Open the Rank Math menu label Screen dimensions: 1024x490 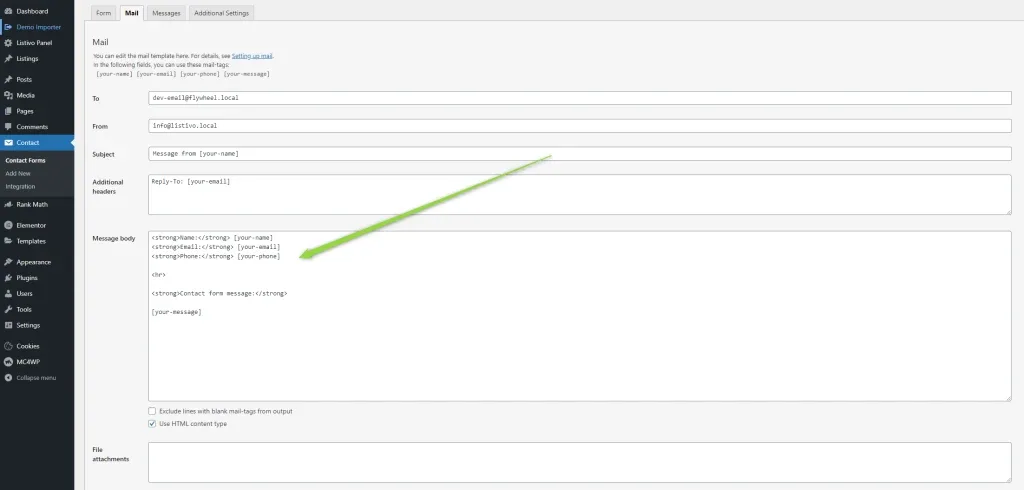pyautogui.click(x=32, y=204)
